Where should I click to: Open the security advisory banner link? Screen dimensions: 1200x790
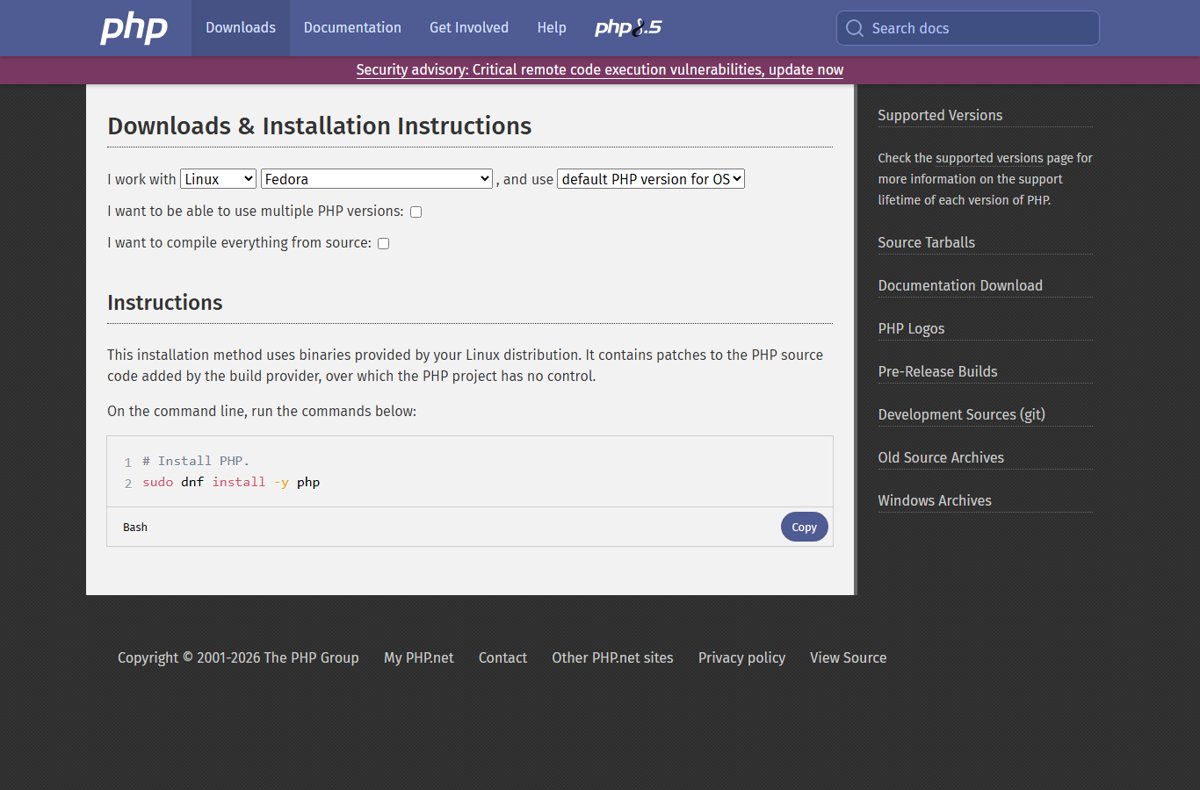pyautogui.click(x=600, y=70)
